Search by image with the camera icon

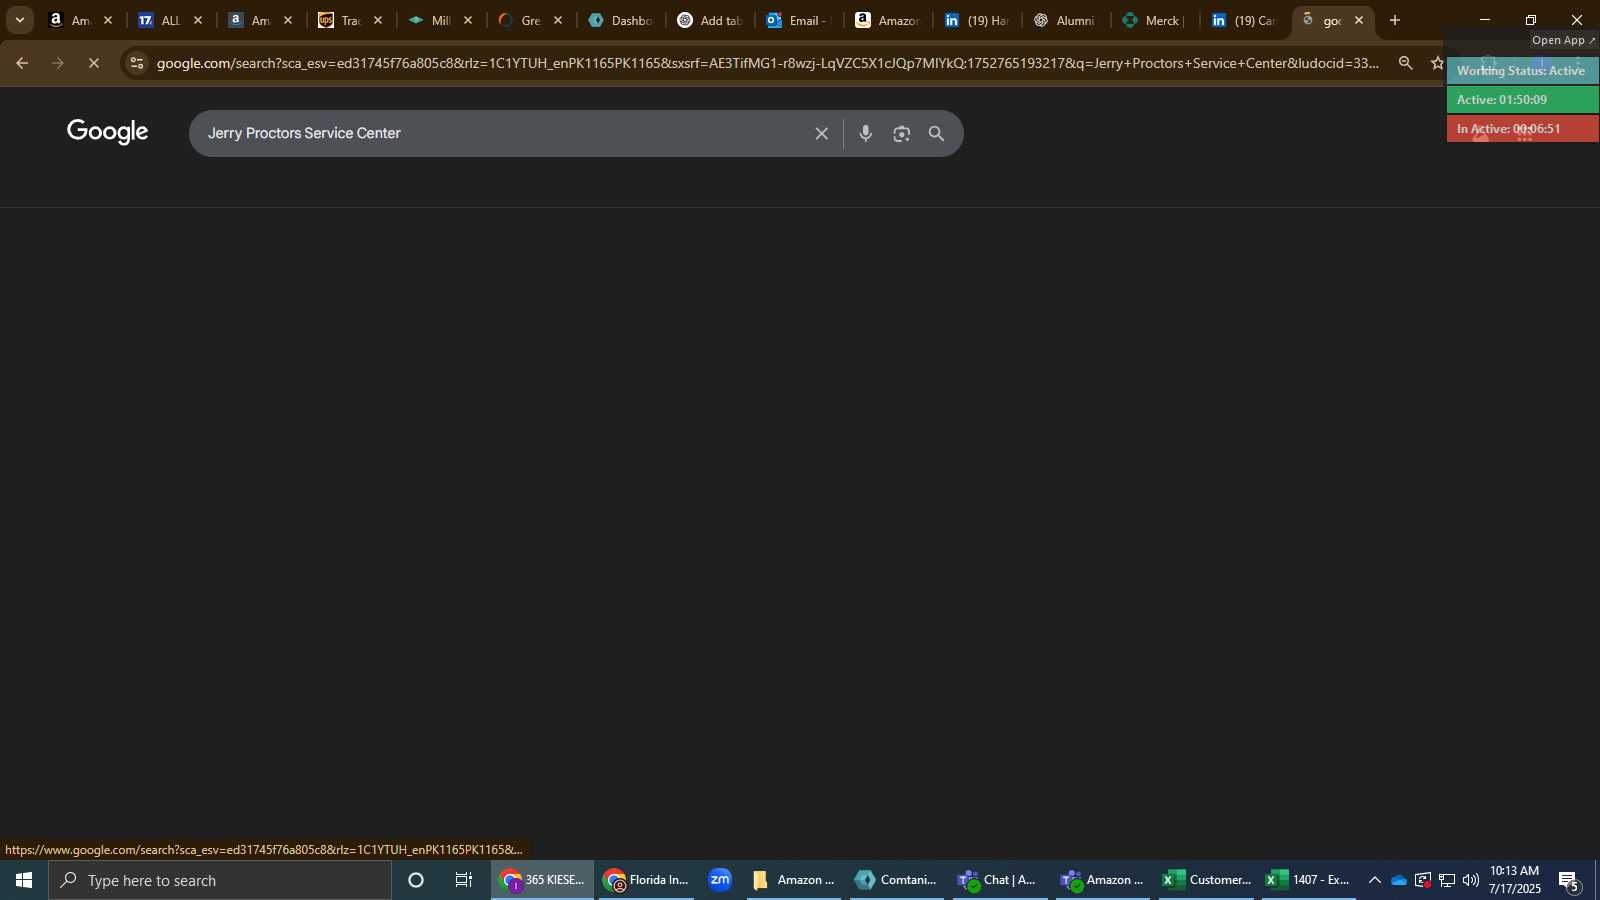[x=902, y=133]
